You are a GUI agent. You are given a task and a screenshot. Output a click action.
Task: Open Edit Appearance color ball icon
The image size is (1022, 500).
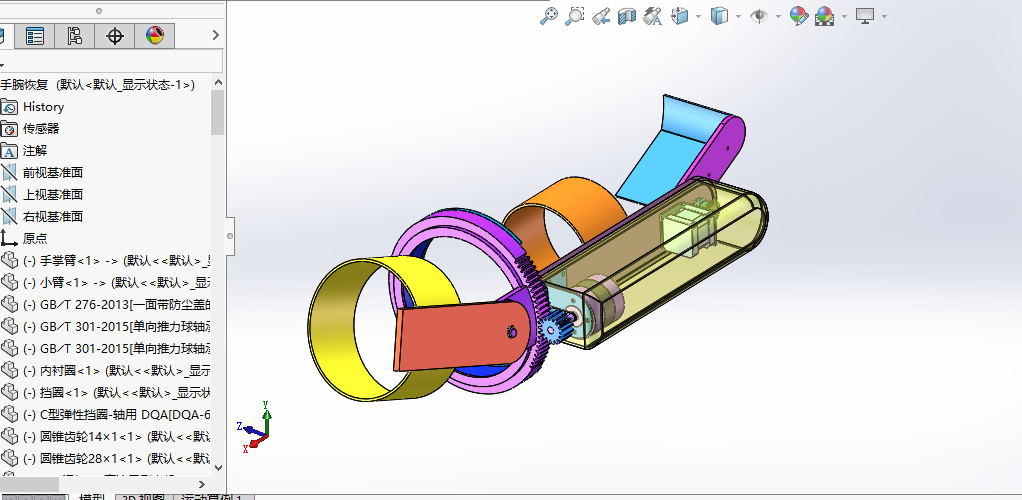tap(798, 16)
